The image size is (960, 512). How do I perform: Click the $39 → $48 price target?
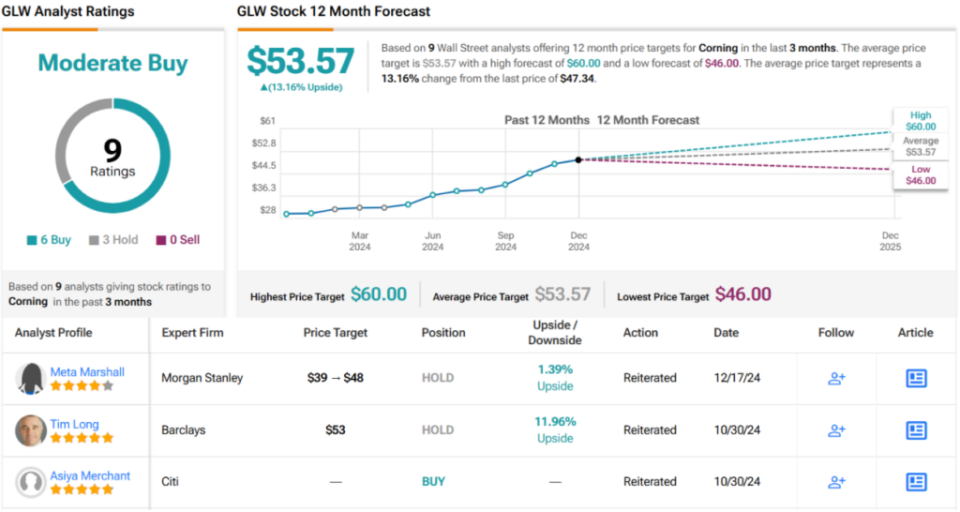[x=335, y=378]
